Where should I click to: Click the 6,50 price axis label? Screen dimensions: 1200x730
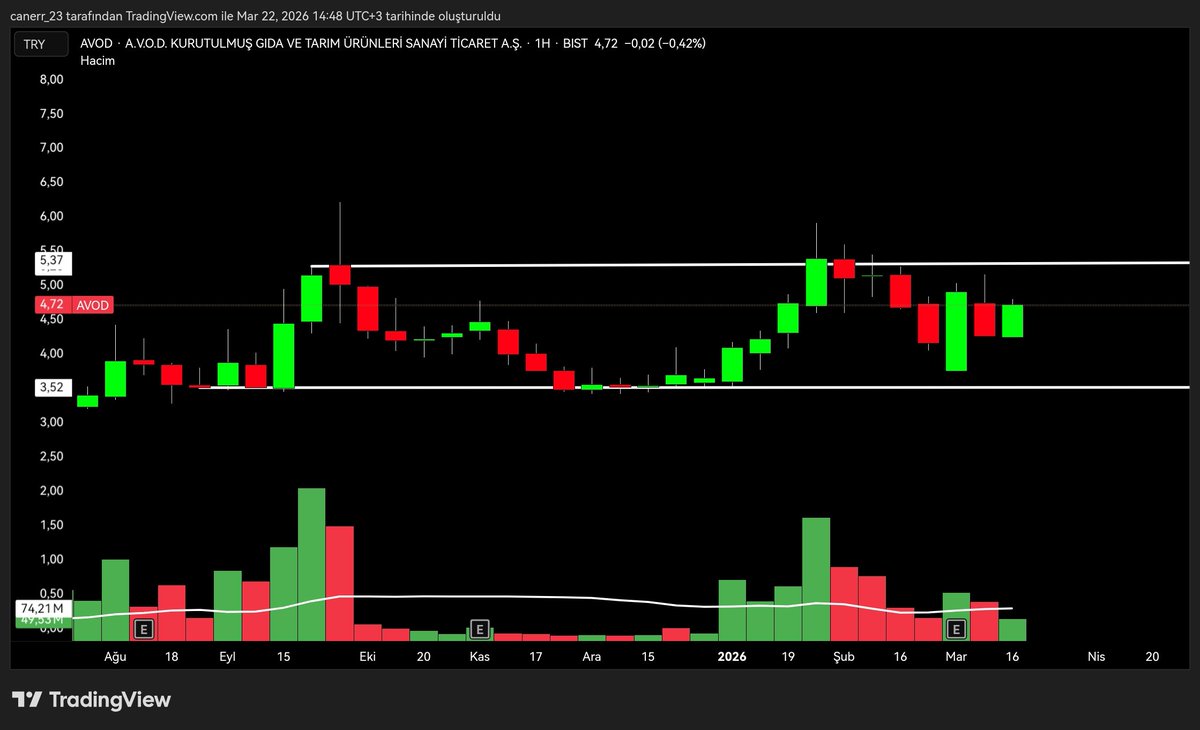coord(50,182)
